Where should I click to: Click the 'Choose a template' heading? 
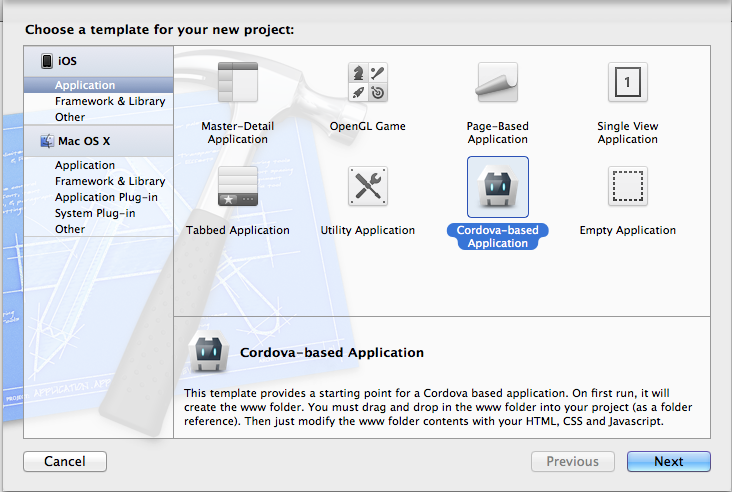(160, 30)
